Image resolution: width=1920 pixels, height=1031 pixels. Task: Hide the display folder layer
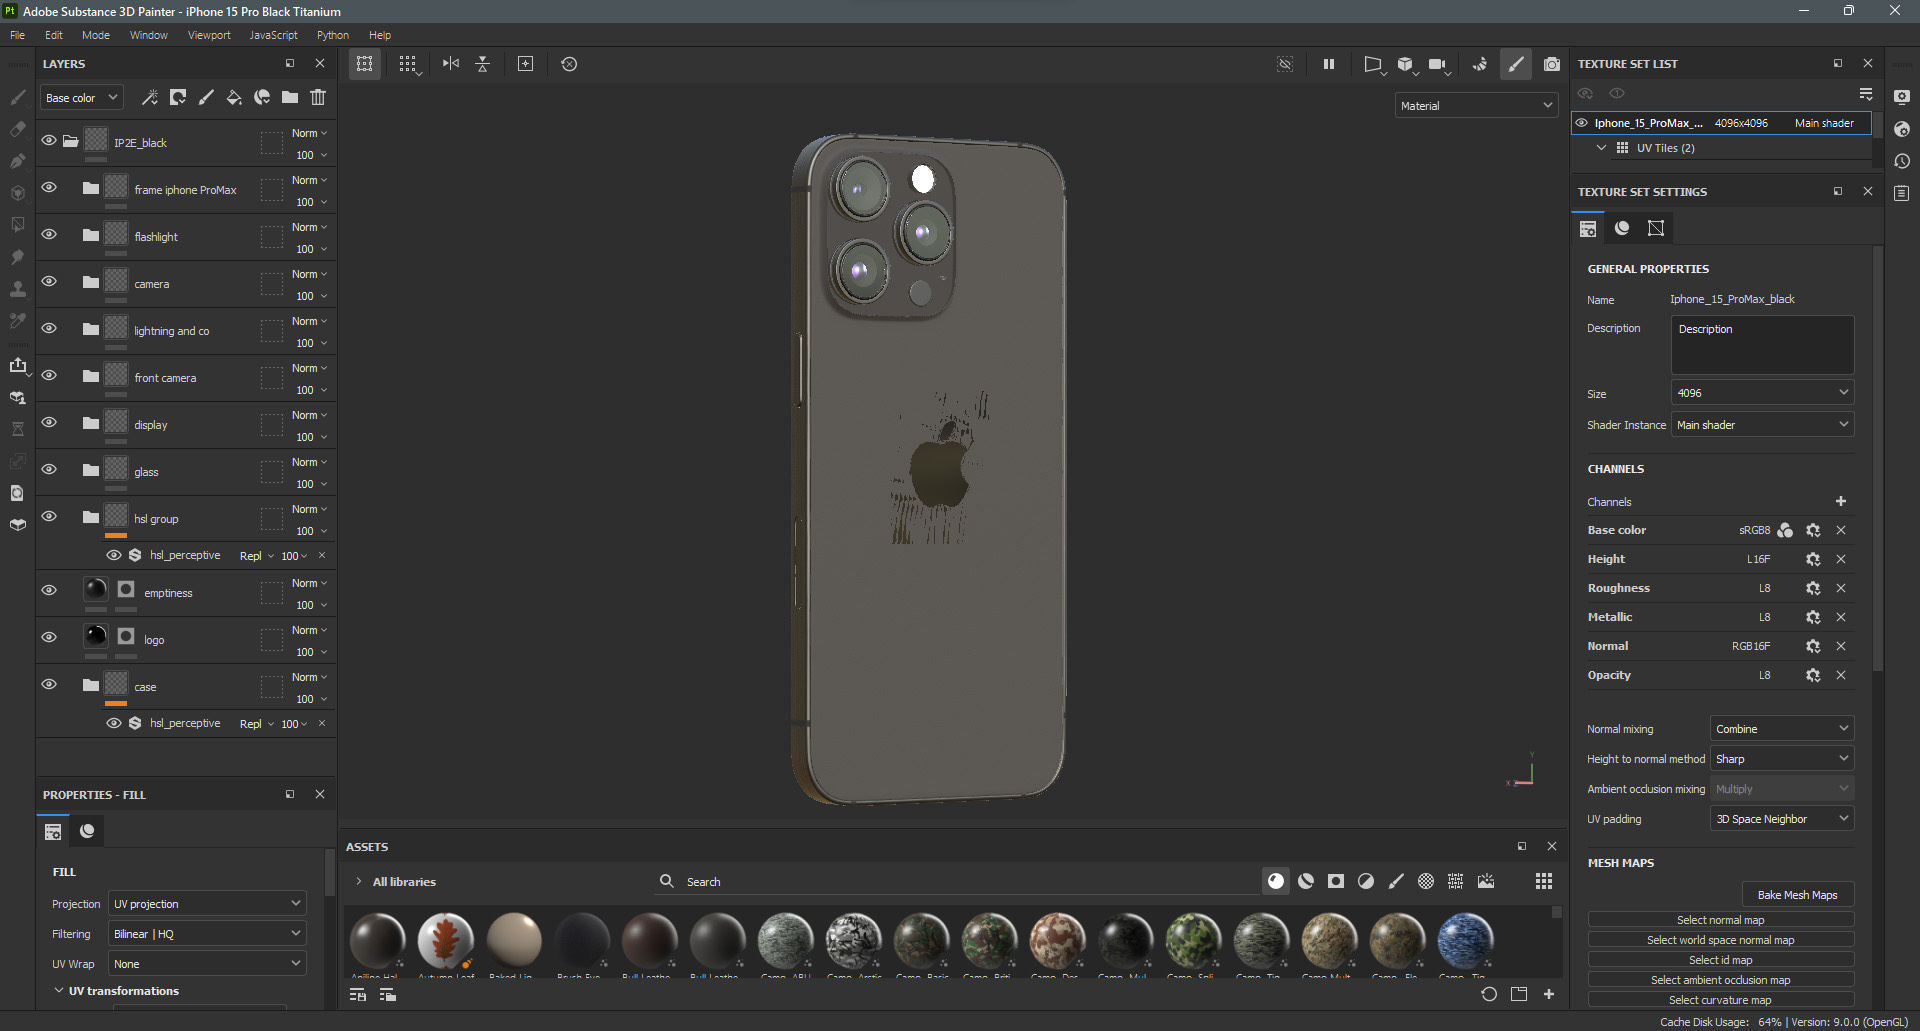click(x=48, y=422)
